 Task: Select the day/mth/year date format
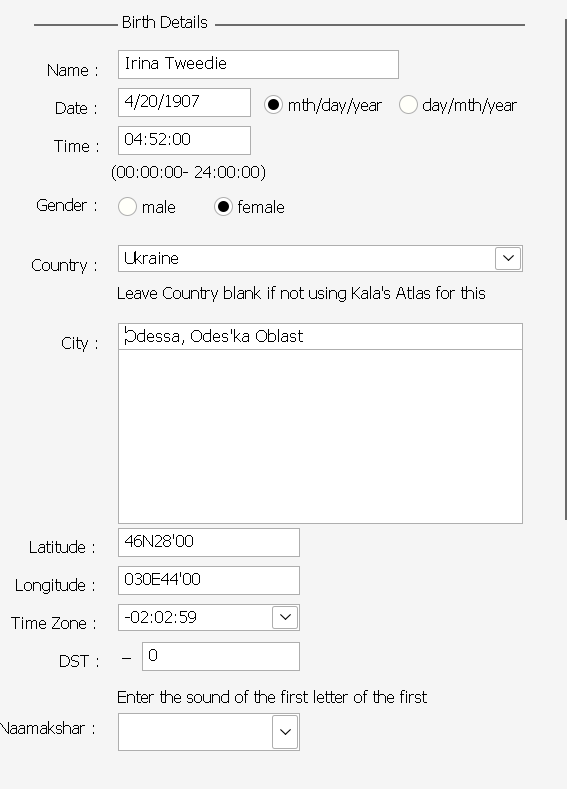tap(408, 105)
